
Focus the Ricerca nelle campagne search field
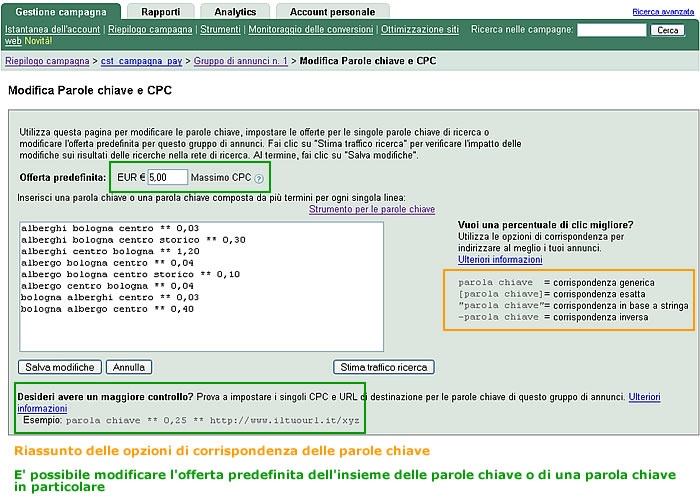[612, 30]
